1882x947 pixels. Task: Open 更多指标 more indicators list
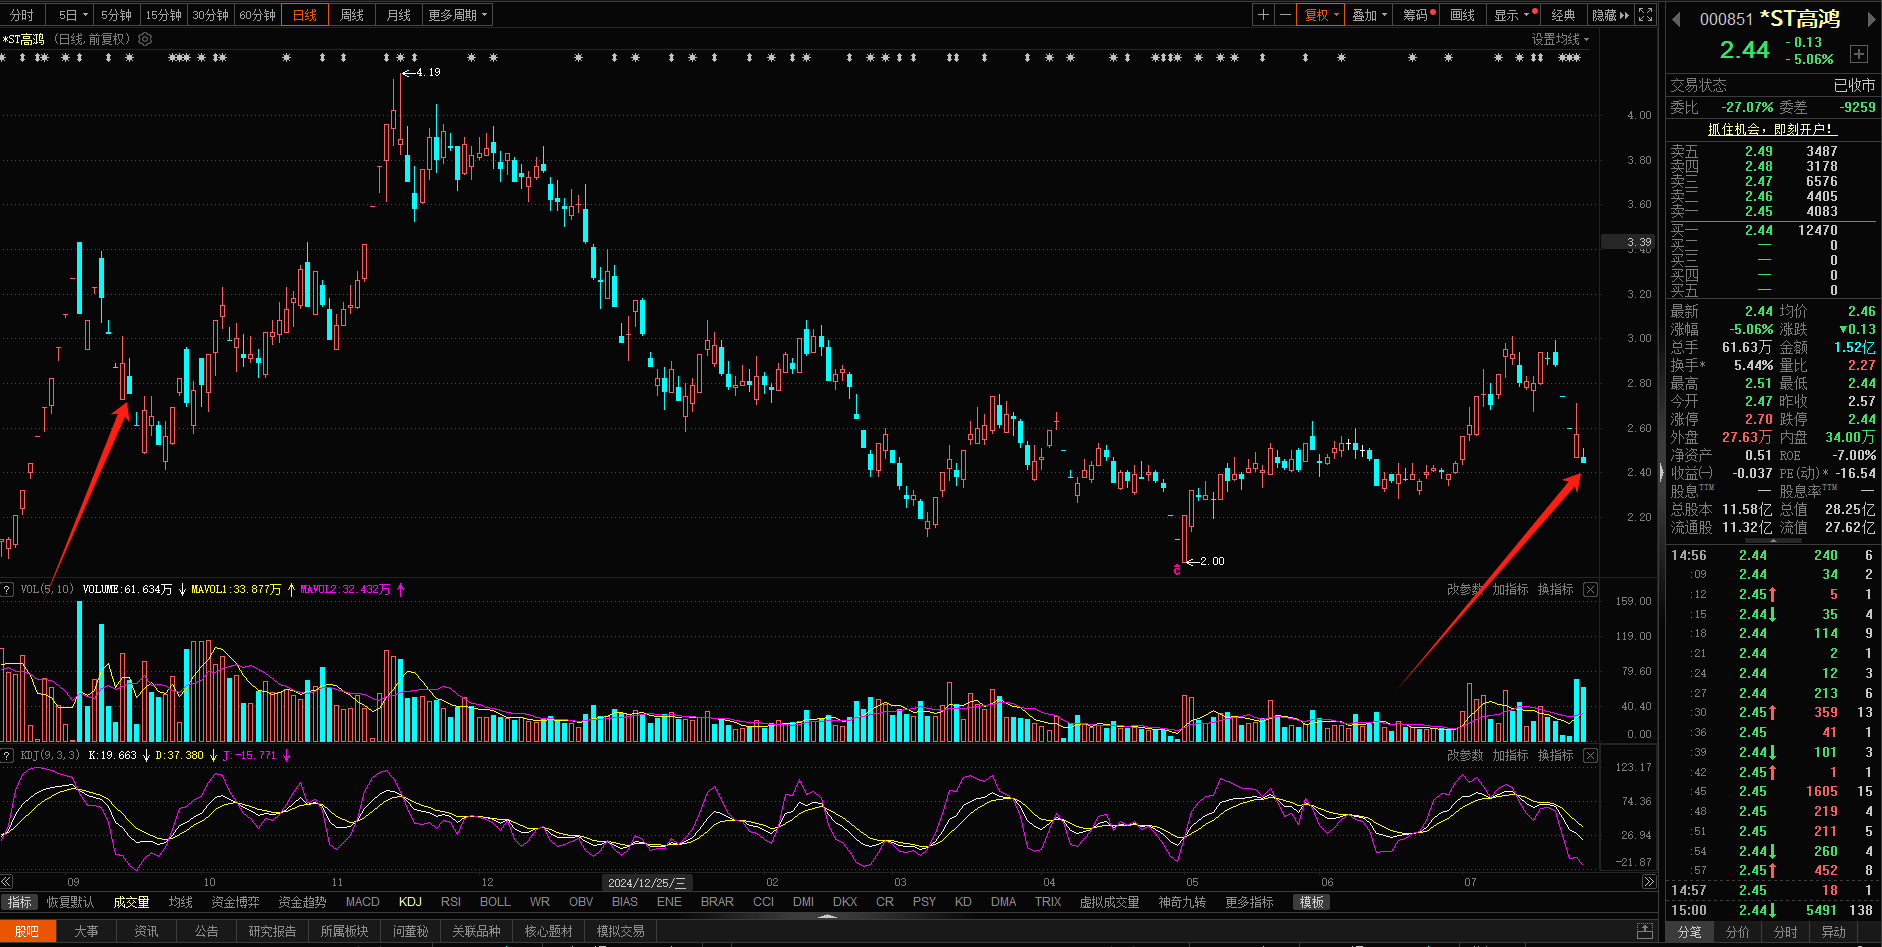tap(1249, 902)
